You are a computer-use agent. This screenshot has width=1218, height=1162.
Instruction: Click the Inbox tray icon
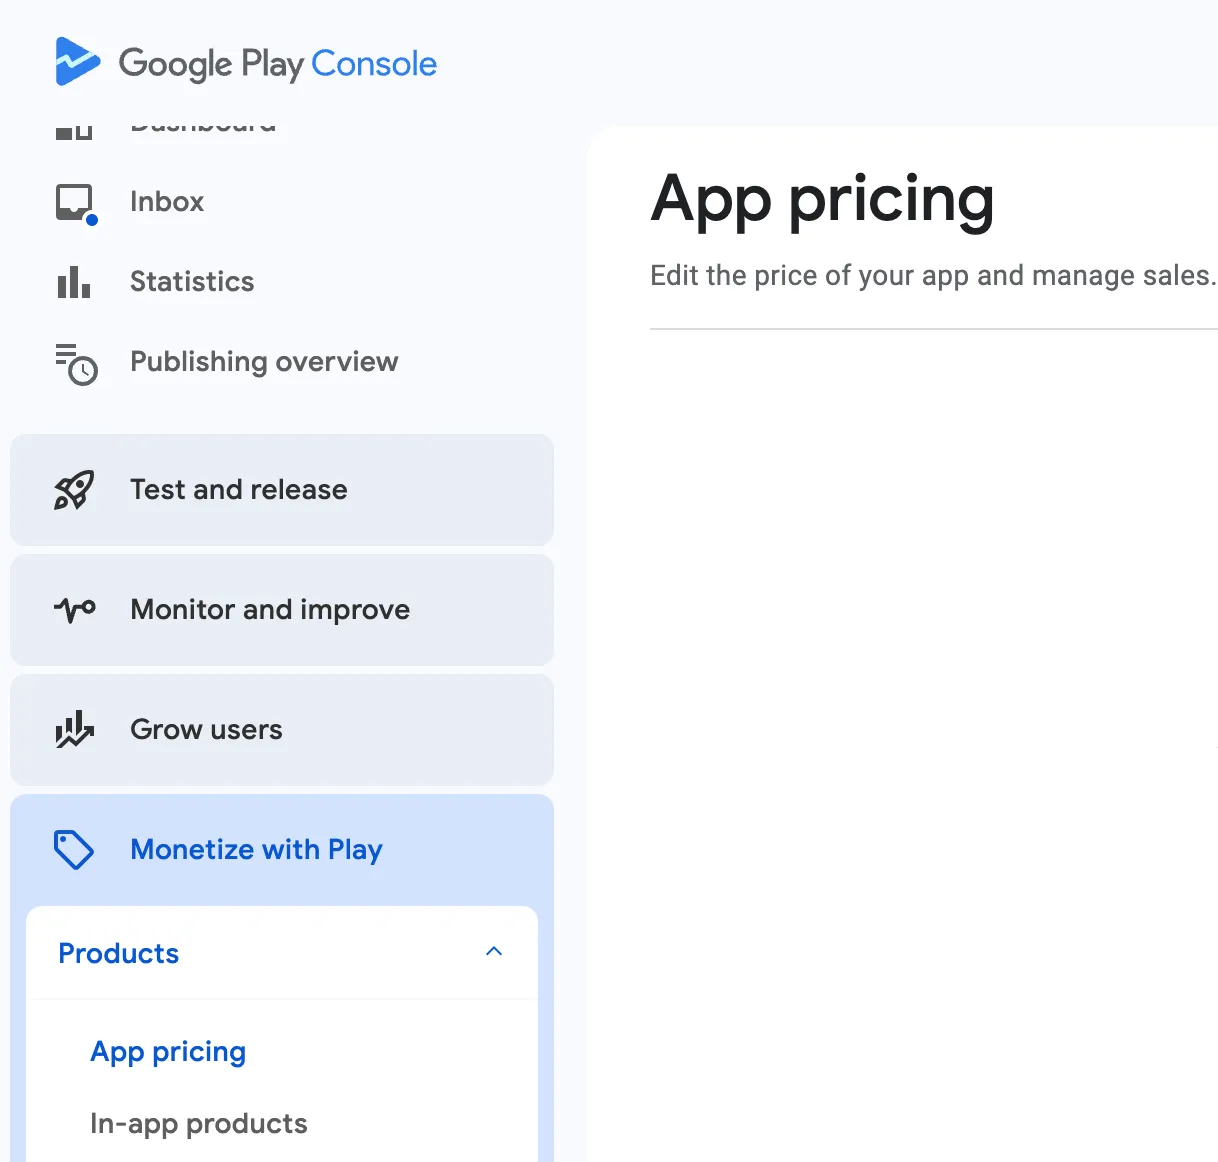click(x=75, y=202)
